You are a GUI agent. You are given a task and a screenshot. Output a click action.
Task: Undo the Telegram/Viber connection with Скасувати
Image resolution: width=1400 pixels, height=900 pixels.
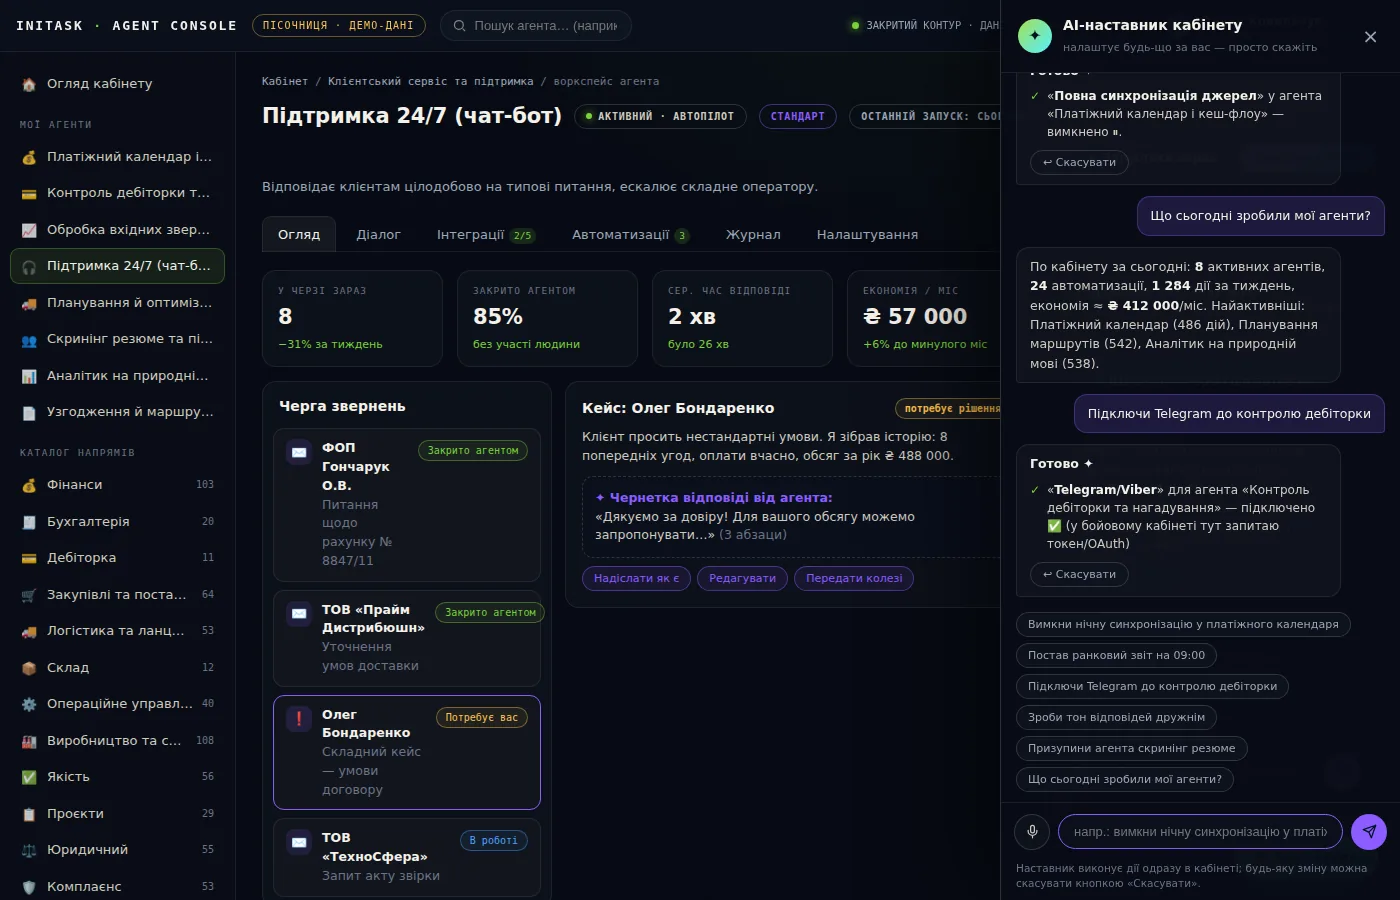[1079, 574]
